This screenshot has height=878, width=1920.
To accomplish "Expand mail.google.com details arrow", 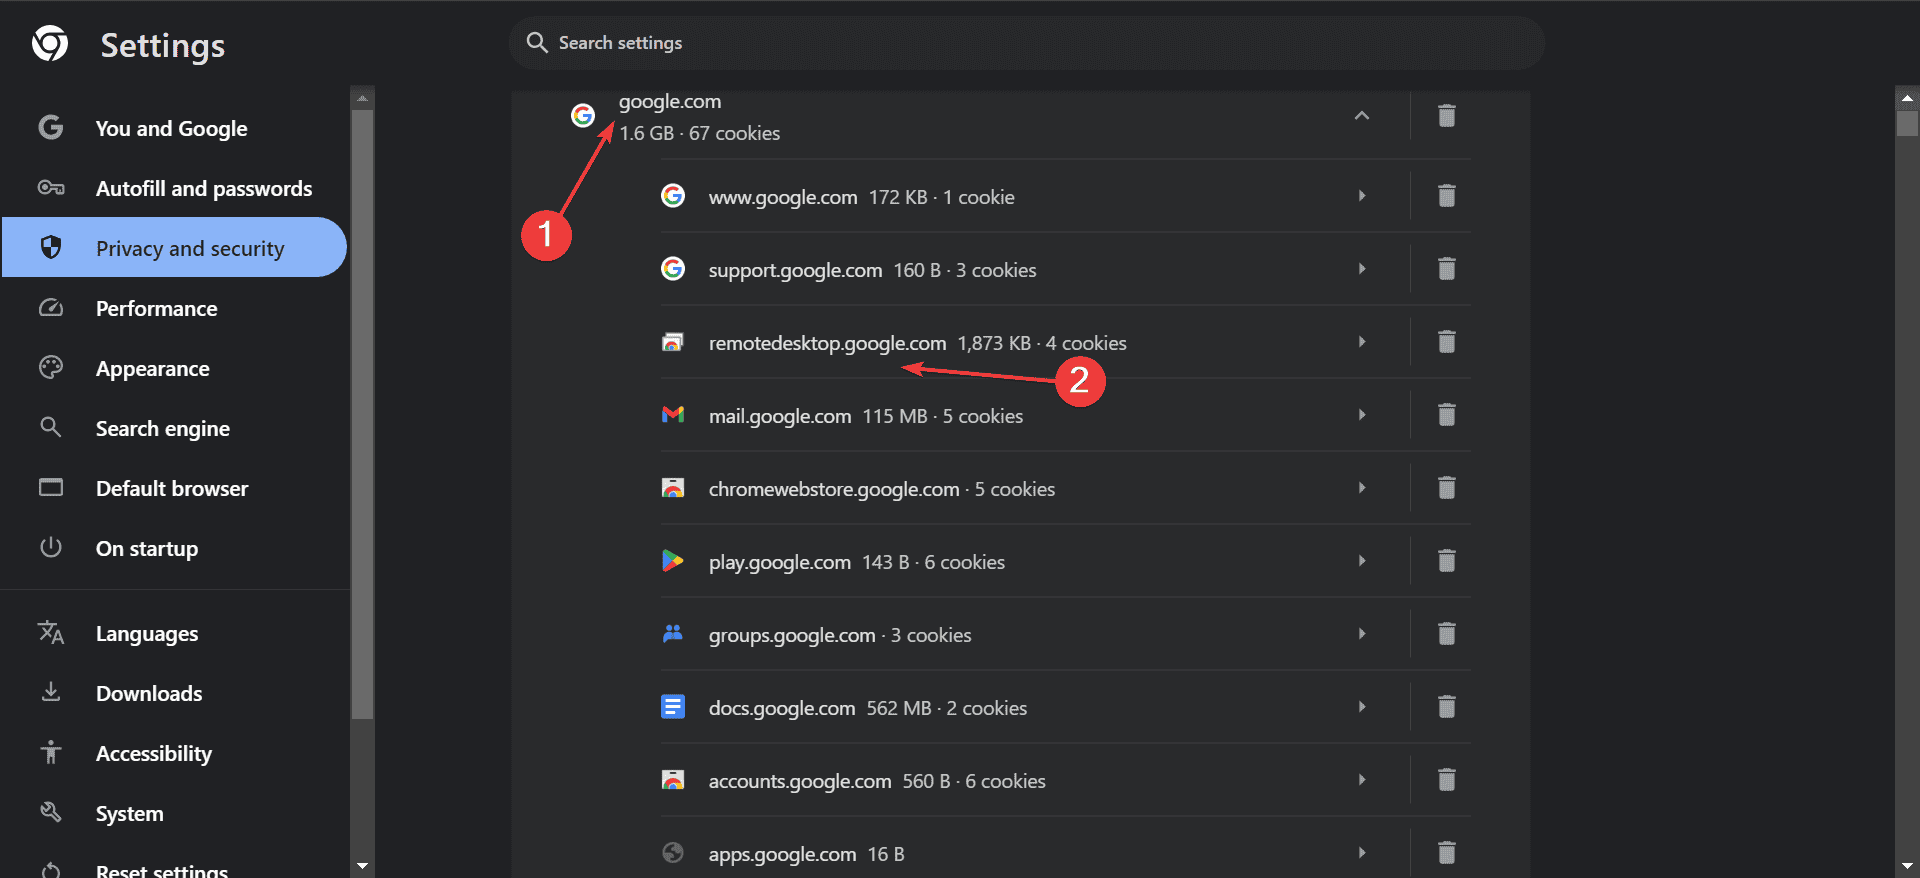I will click(x=1361, y=415).
